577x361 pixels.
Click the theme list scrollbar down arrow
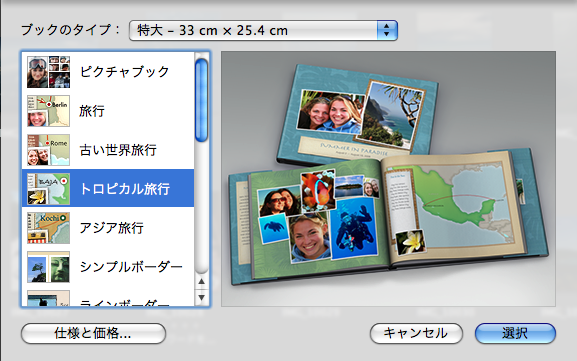point(201,297)
